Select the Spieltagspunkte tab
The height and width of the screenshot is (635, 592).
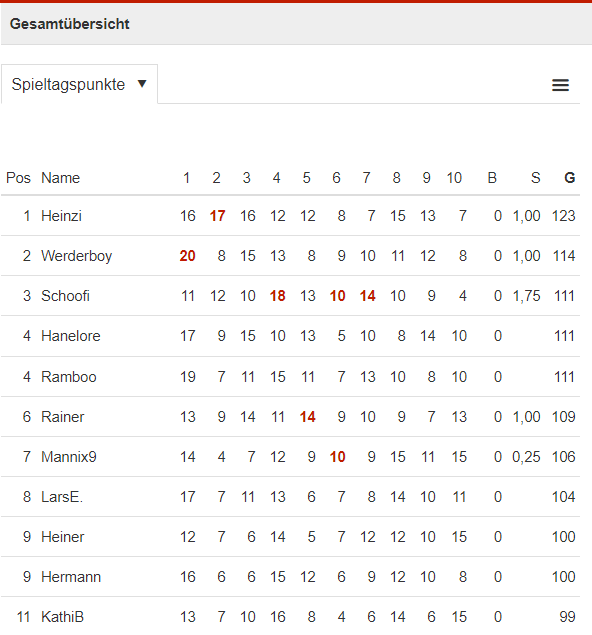click(79, 84)
